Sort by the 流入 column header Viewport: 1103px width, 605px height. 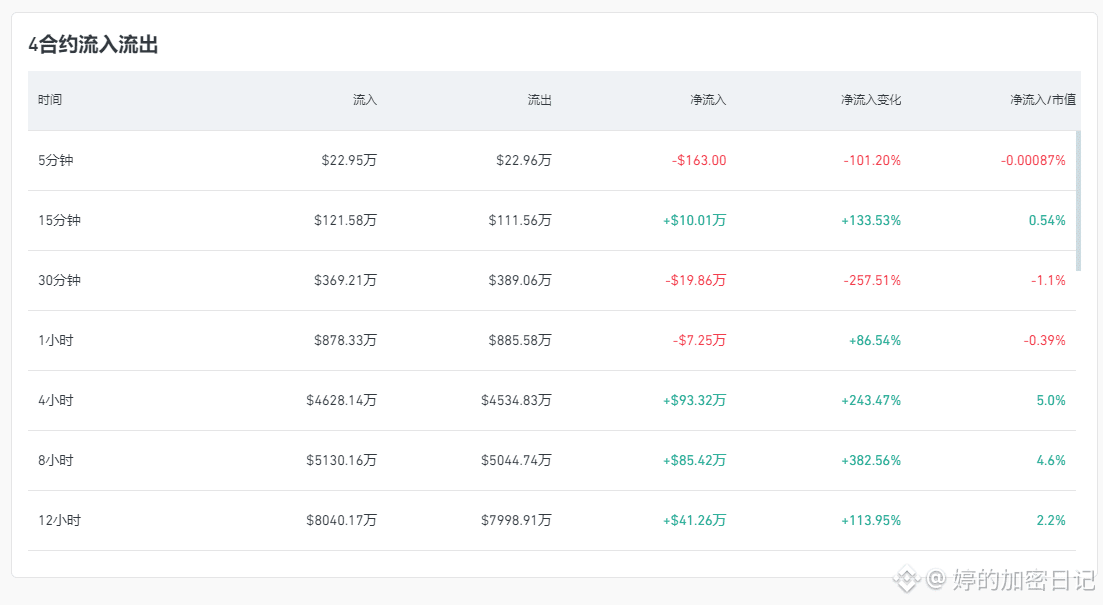point(364,100)
